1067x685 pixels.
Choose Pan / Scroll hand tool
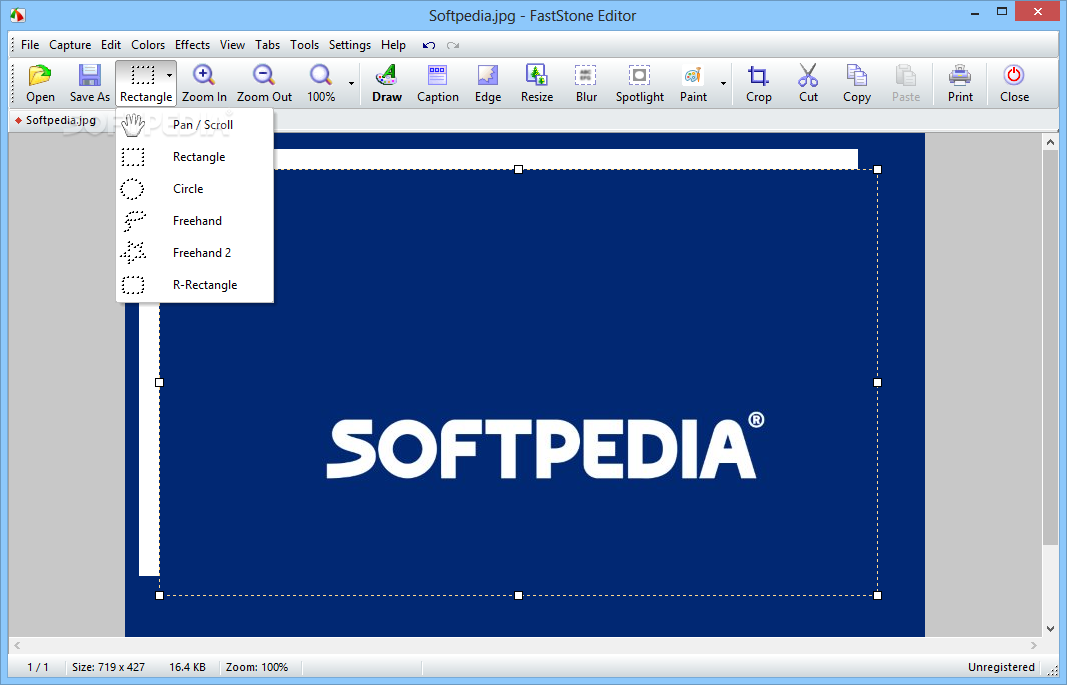(195, 124)
